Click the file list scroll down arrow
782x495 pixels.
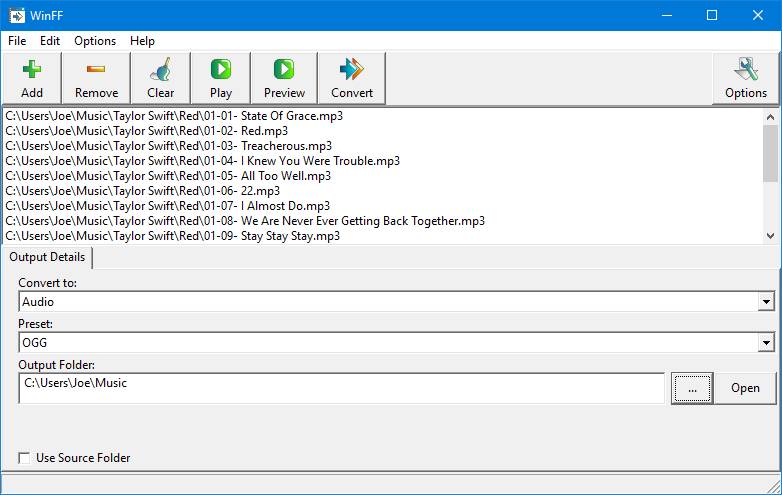[x=770, y=236]
